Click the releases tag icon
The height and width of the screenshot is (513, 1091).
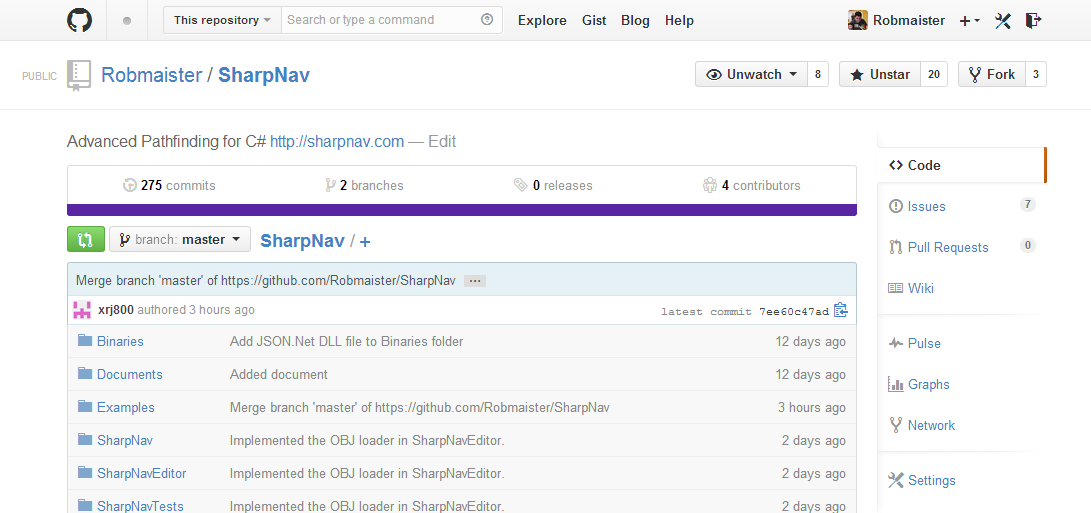[x=520, y=185]
